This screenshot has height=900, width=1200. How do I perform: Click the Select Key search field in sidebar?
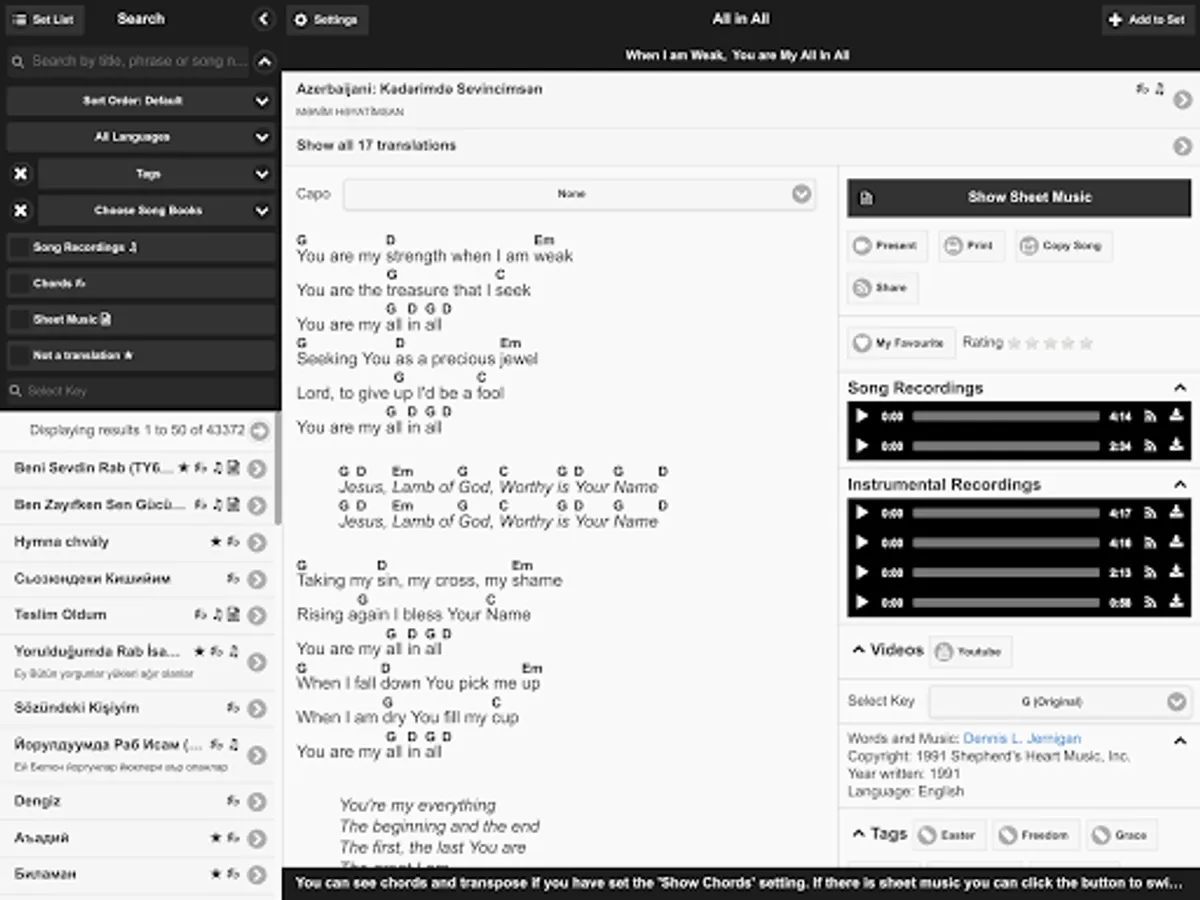tap(140, 391)
